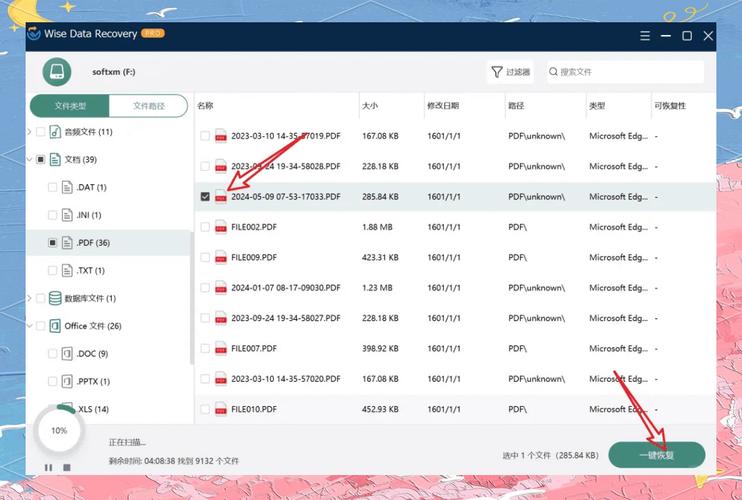
Task: Sort by the 大小 column header
Action: 370,105
